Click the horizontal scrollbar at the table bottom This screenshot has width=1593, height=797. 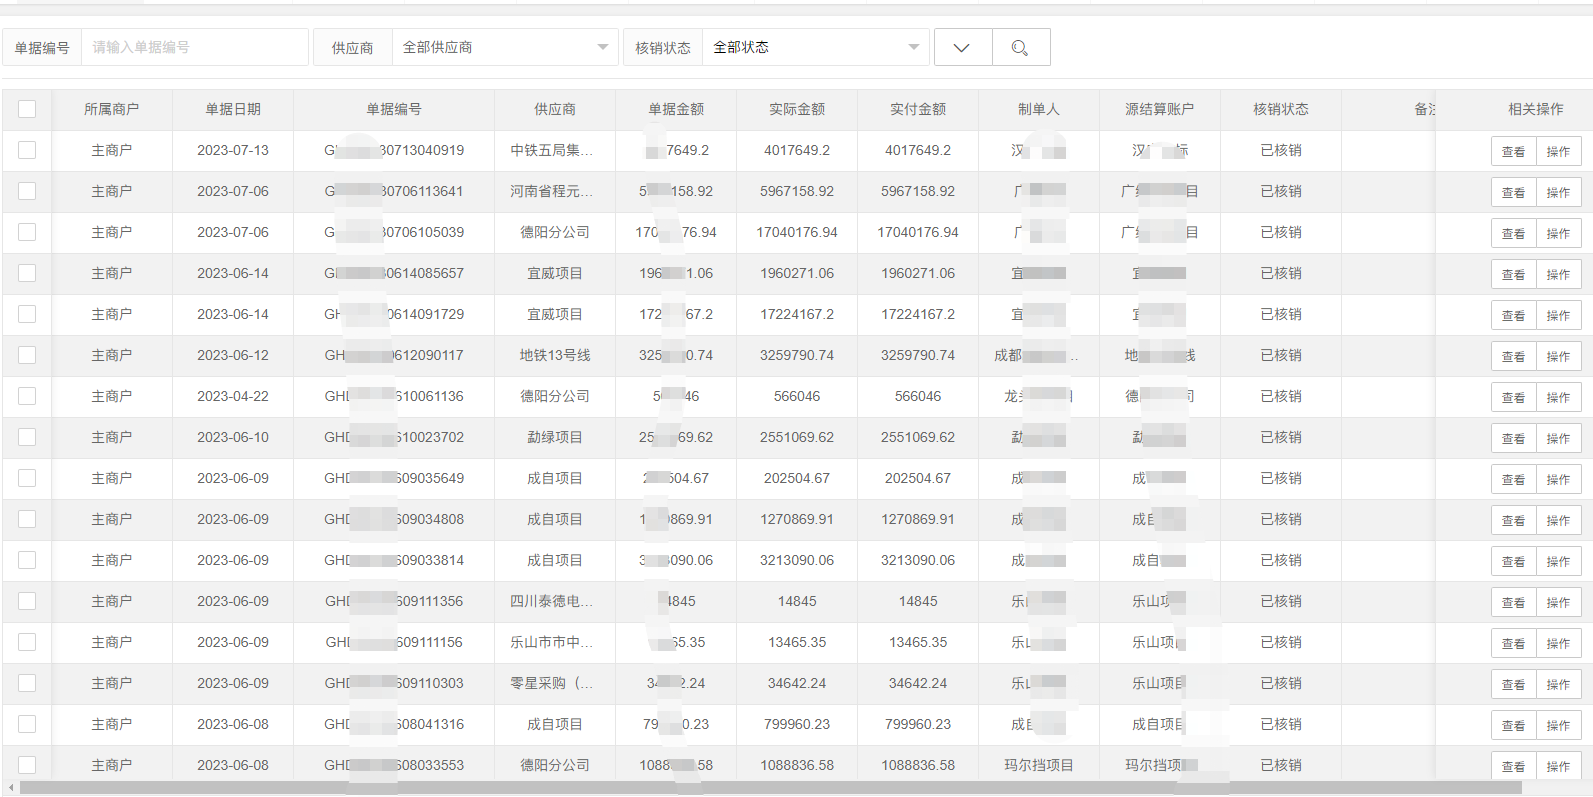770,788
